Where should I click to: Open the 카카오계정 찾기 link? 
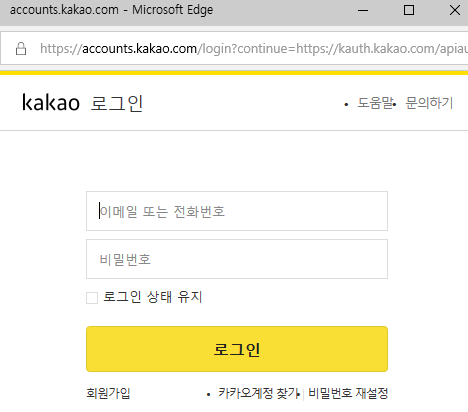258,393
